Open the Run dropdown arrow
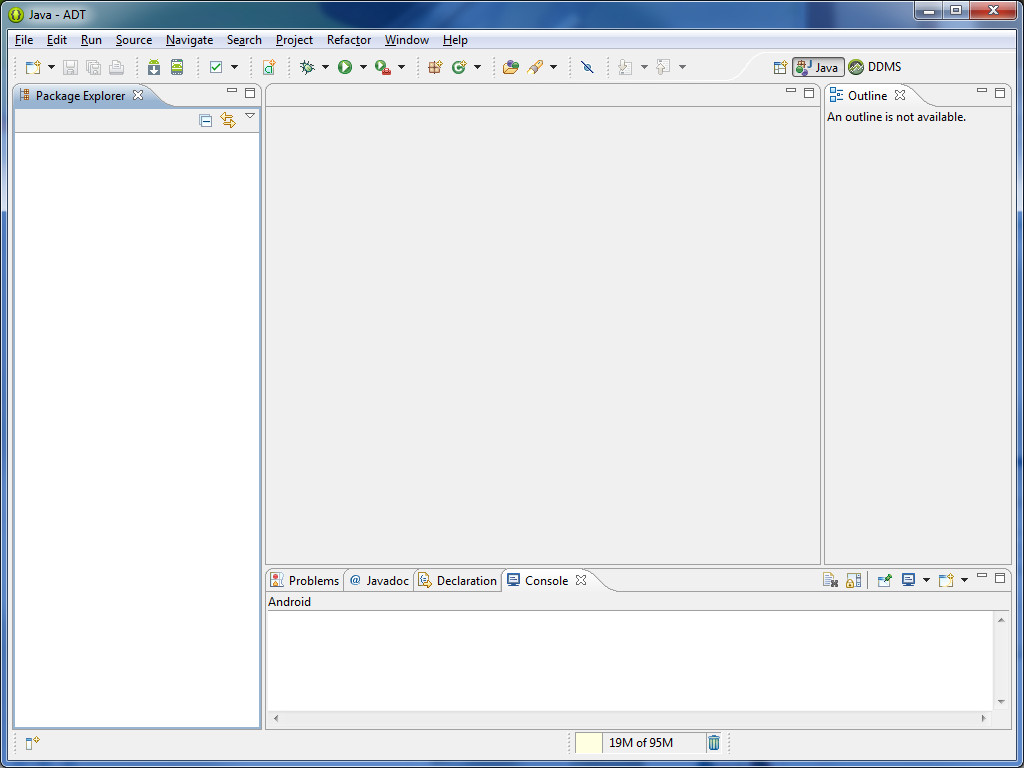Viewport: 1024px width, 768px height. point(363,67)
